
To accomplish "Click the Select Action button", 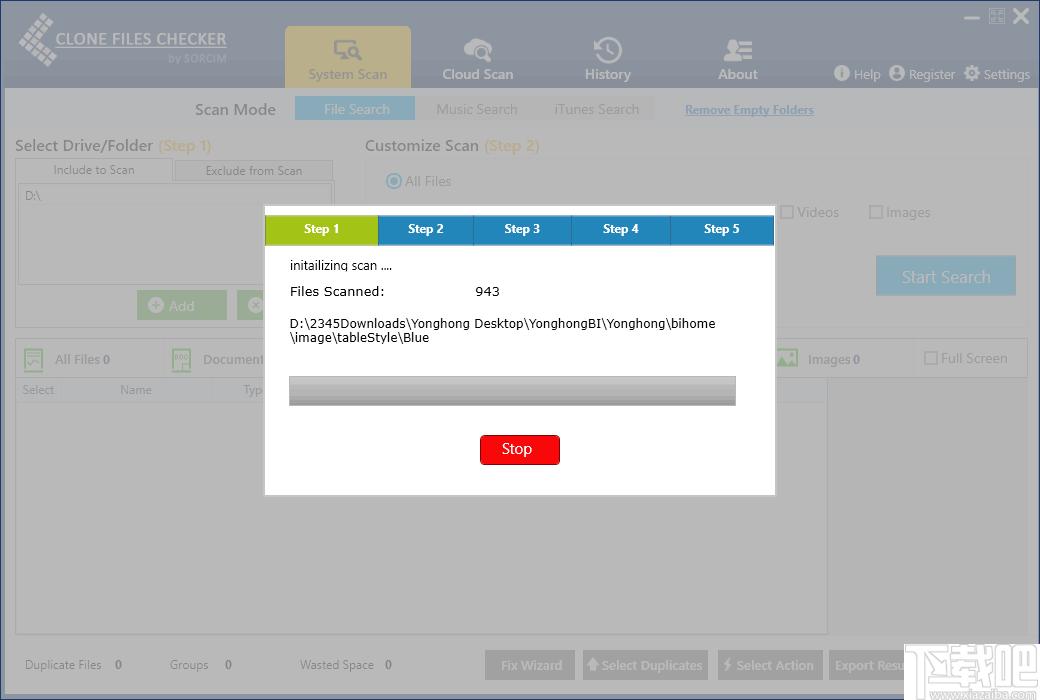I will click(x=770, y=665).
